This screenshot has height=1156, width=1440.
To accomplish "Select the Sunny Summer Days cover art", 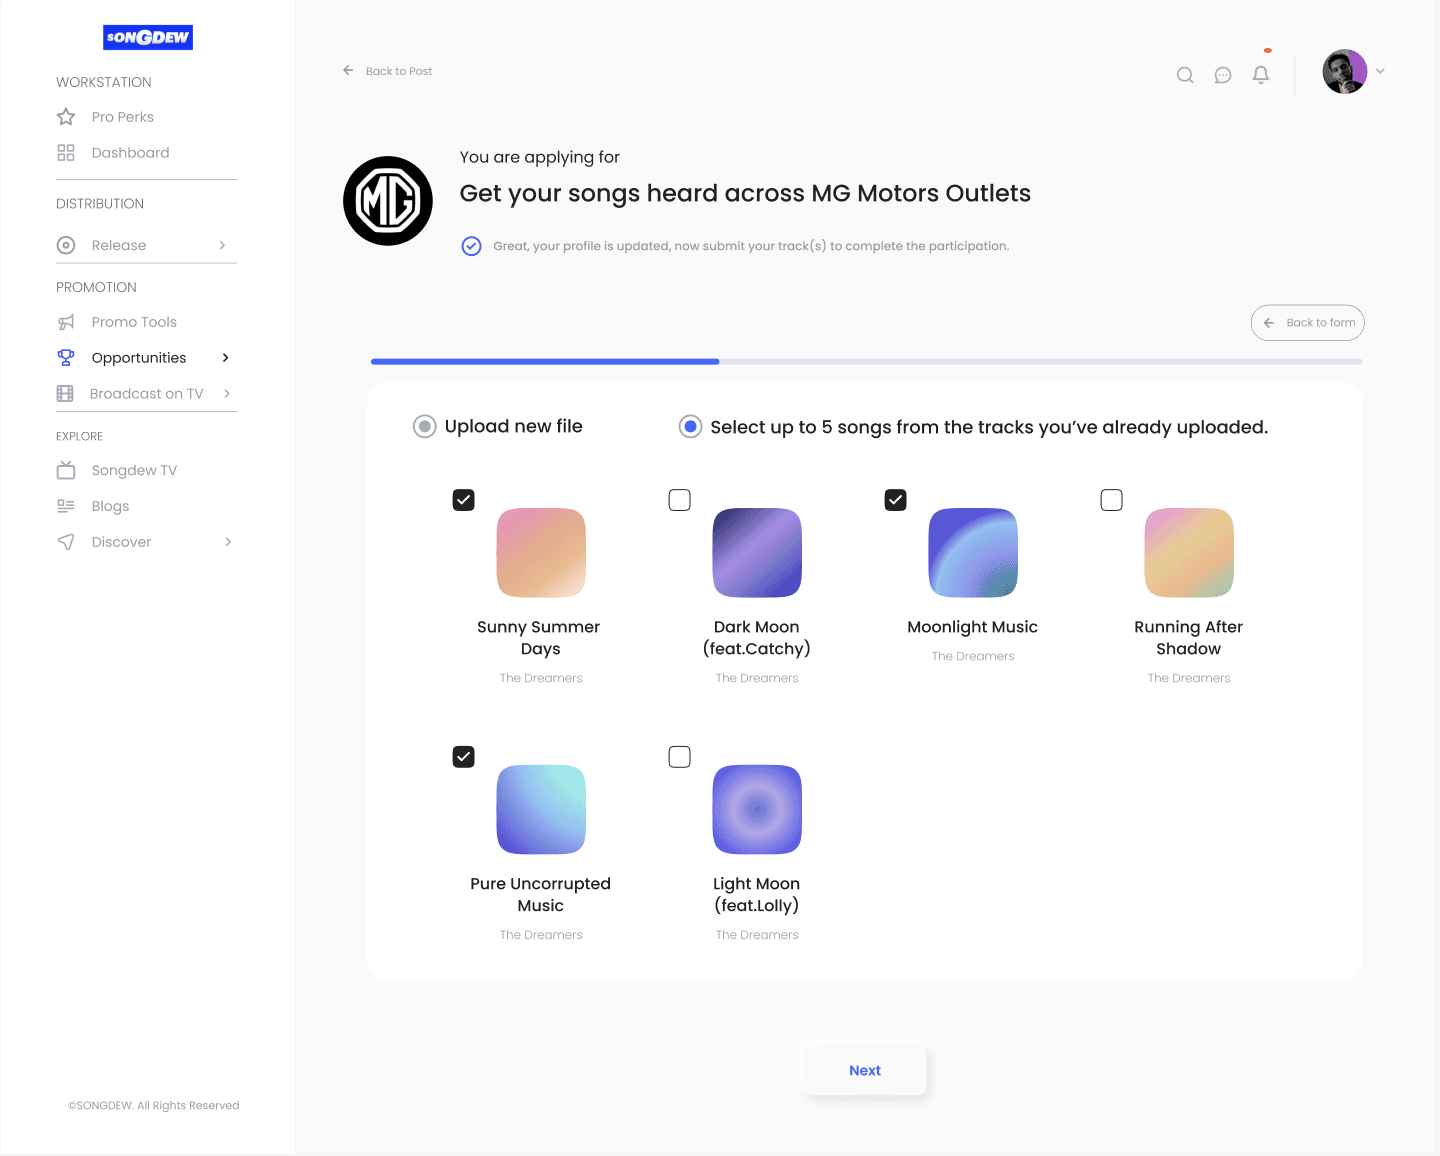I will 541,553.
